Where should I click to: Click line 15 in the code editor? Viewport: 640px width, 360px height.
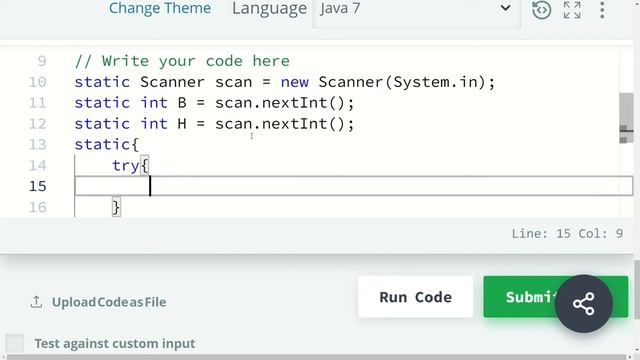tap(353, 186)
